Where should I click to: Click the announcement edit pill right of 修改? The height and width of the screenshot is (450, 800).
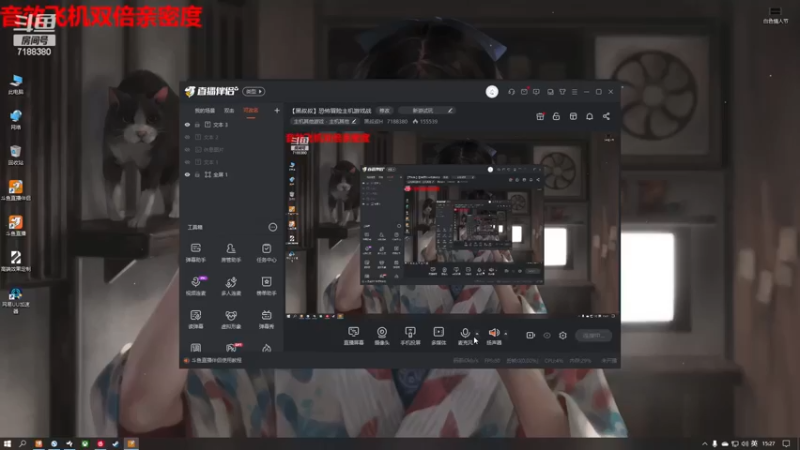[427, 111]
